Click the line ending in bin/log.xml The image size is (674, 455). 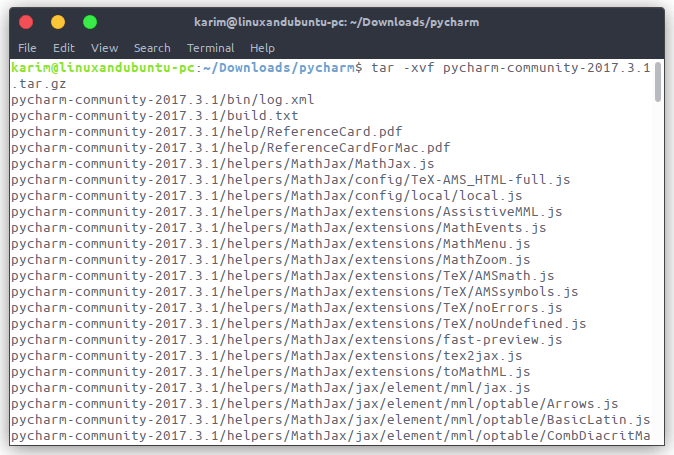[x=163, y=100]
